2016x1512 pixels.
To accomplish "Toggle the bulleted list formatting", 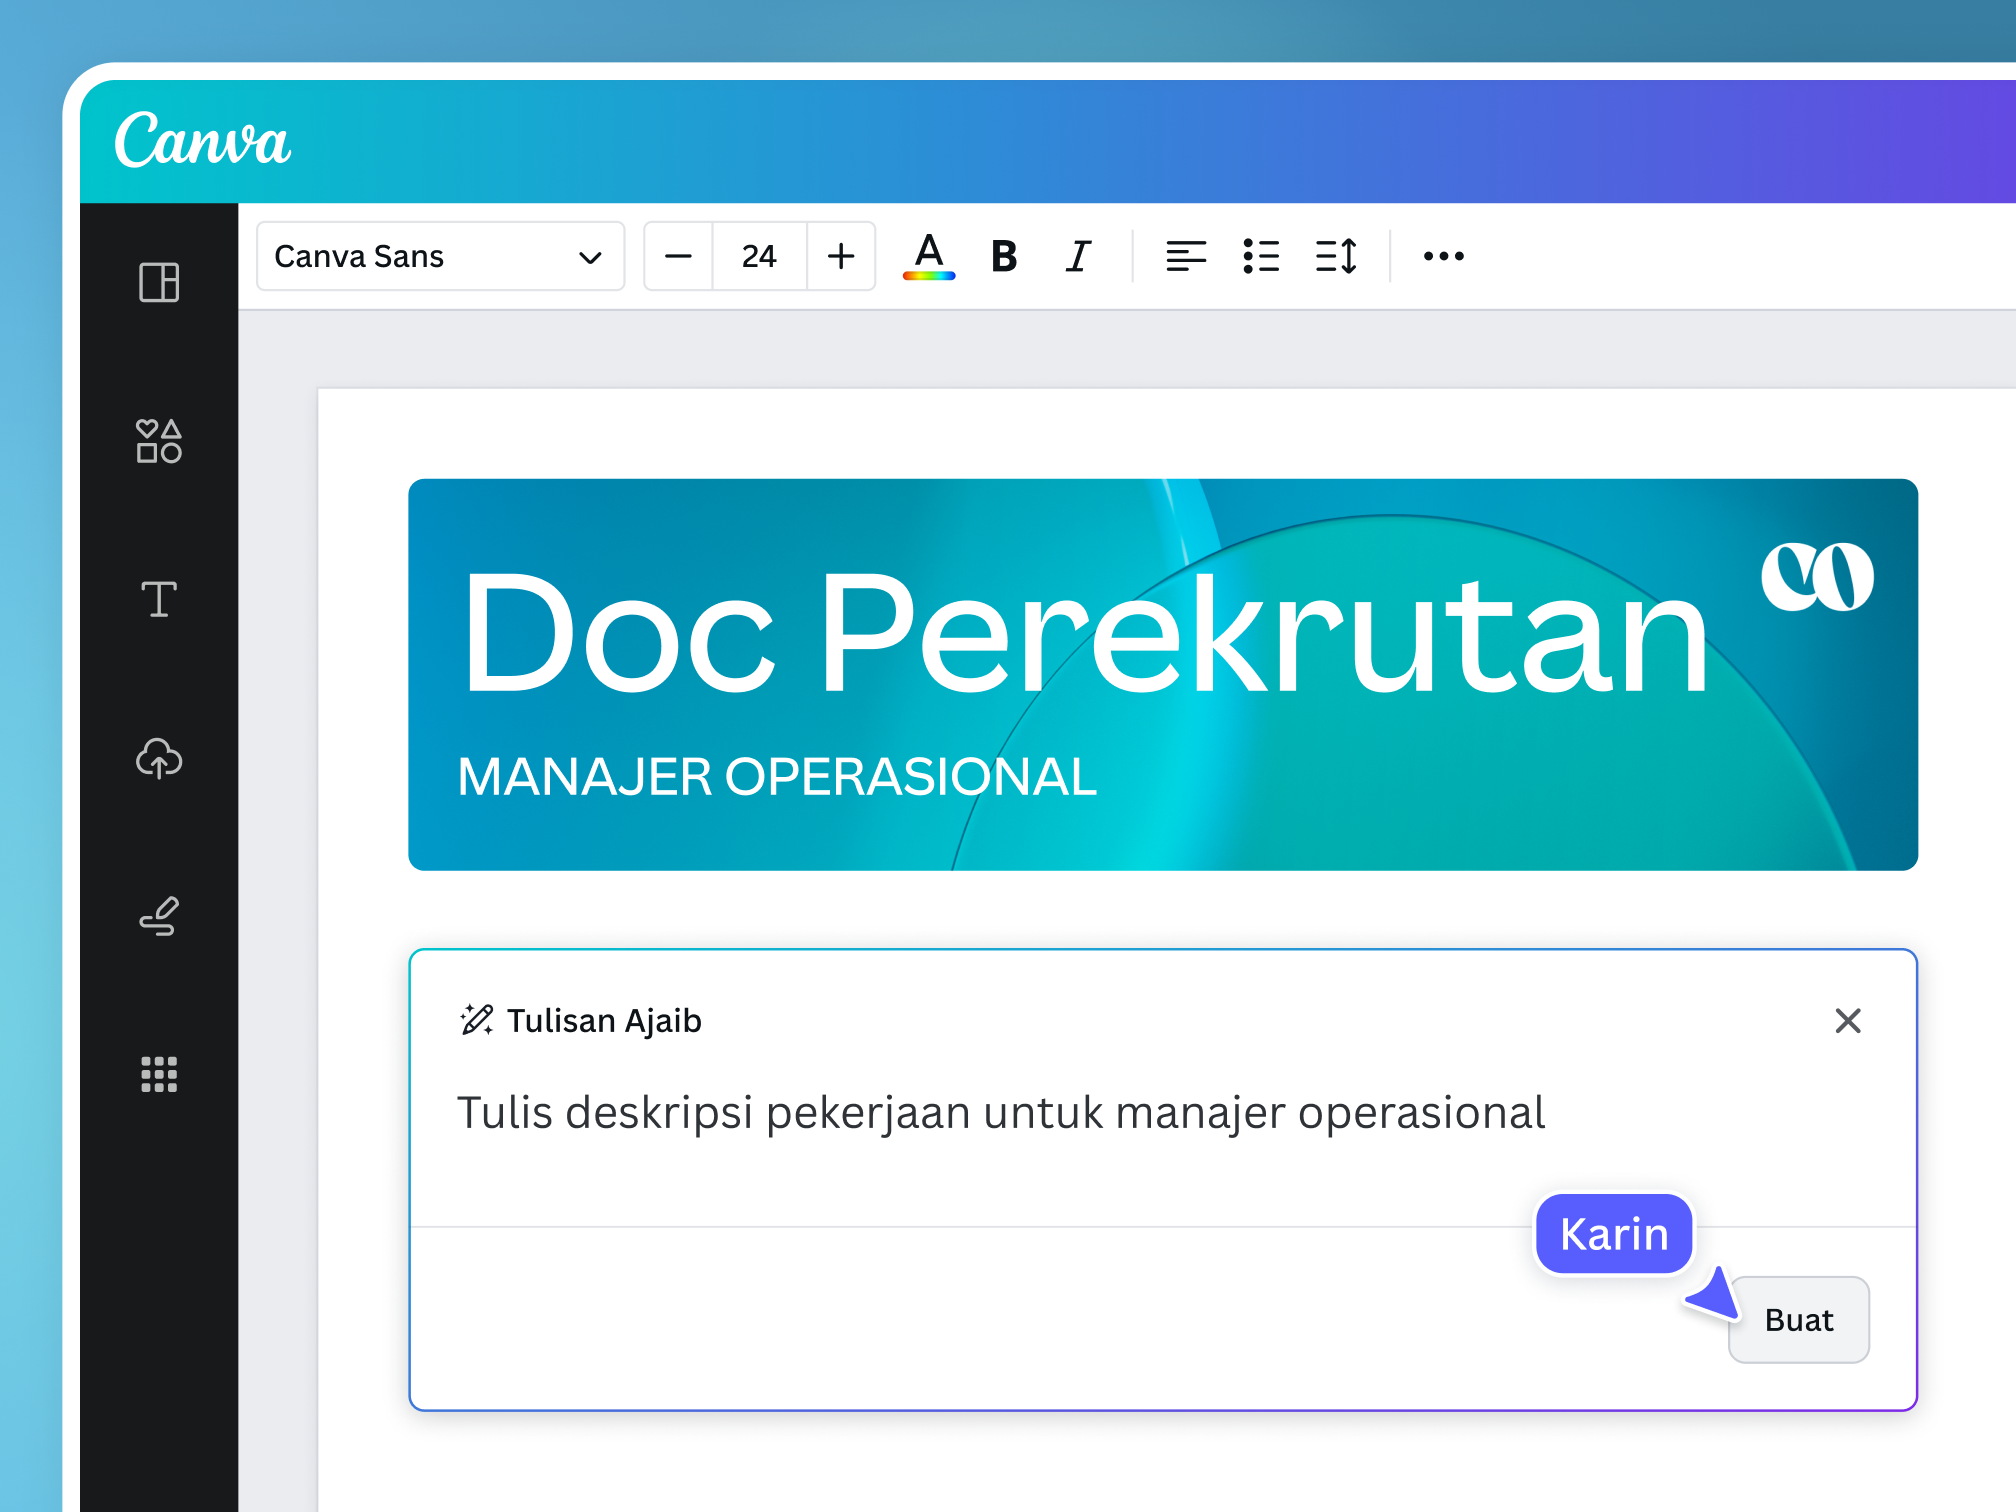I will click(1262, 256).
